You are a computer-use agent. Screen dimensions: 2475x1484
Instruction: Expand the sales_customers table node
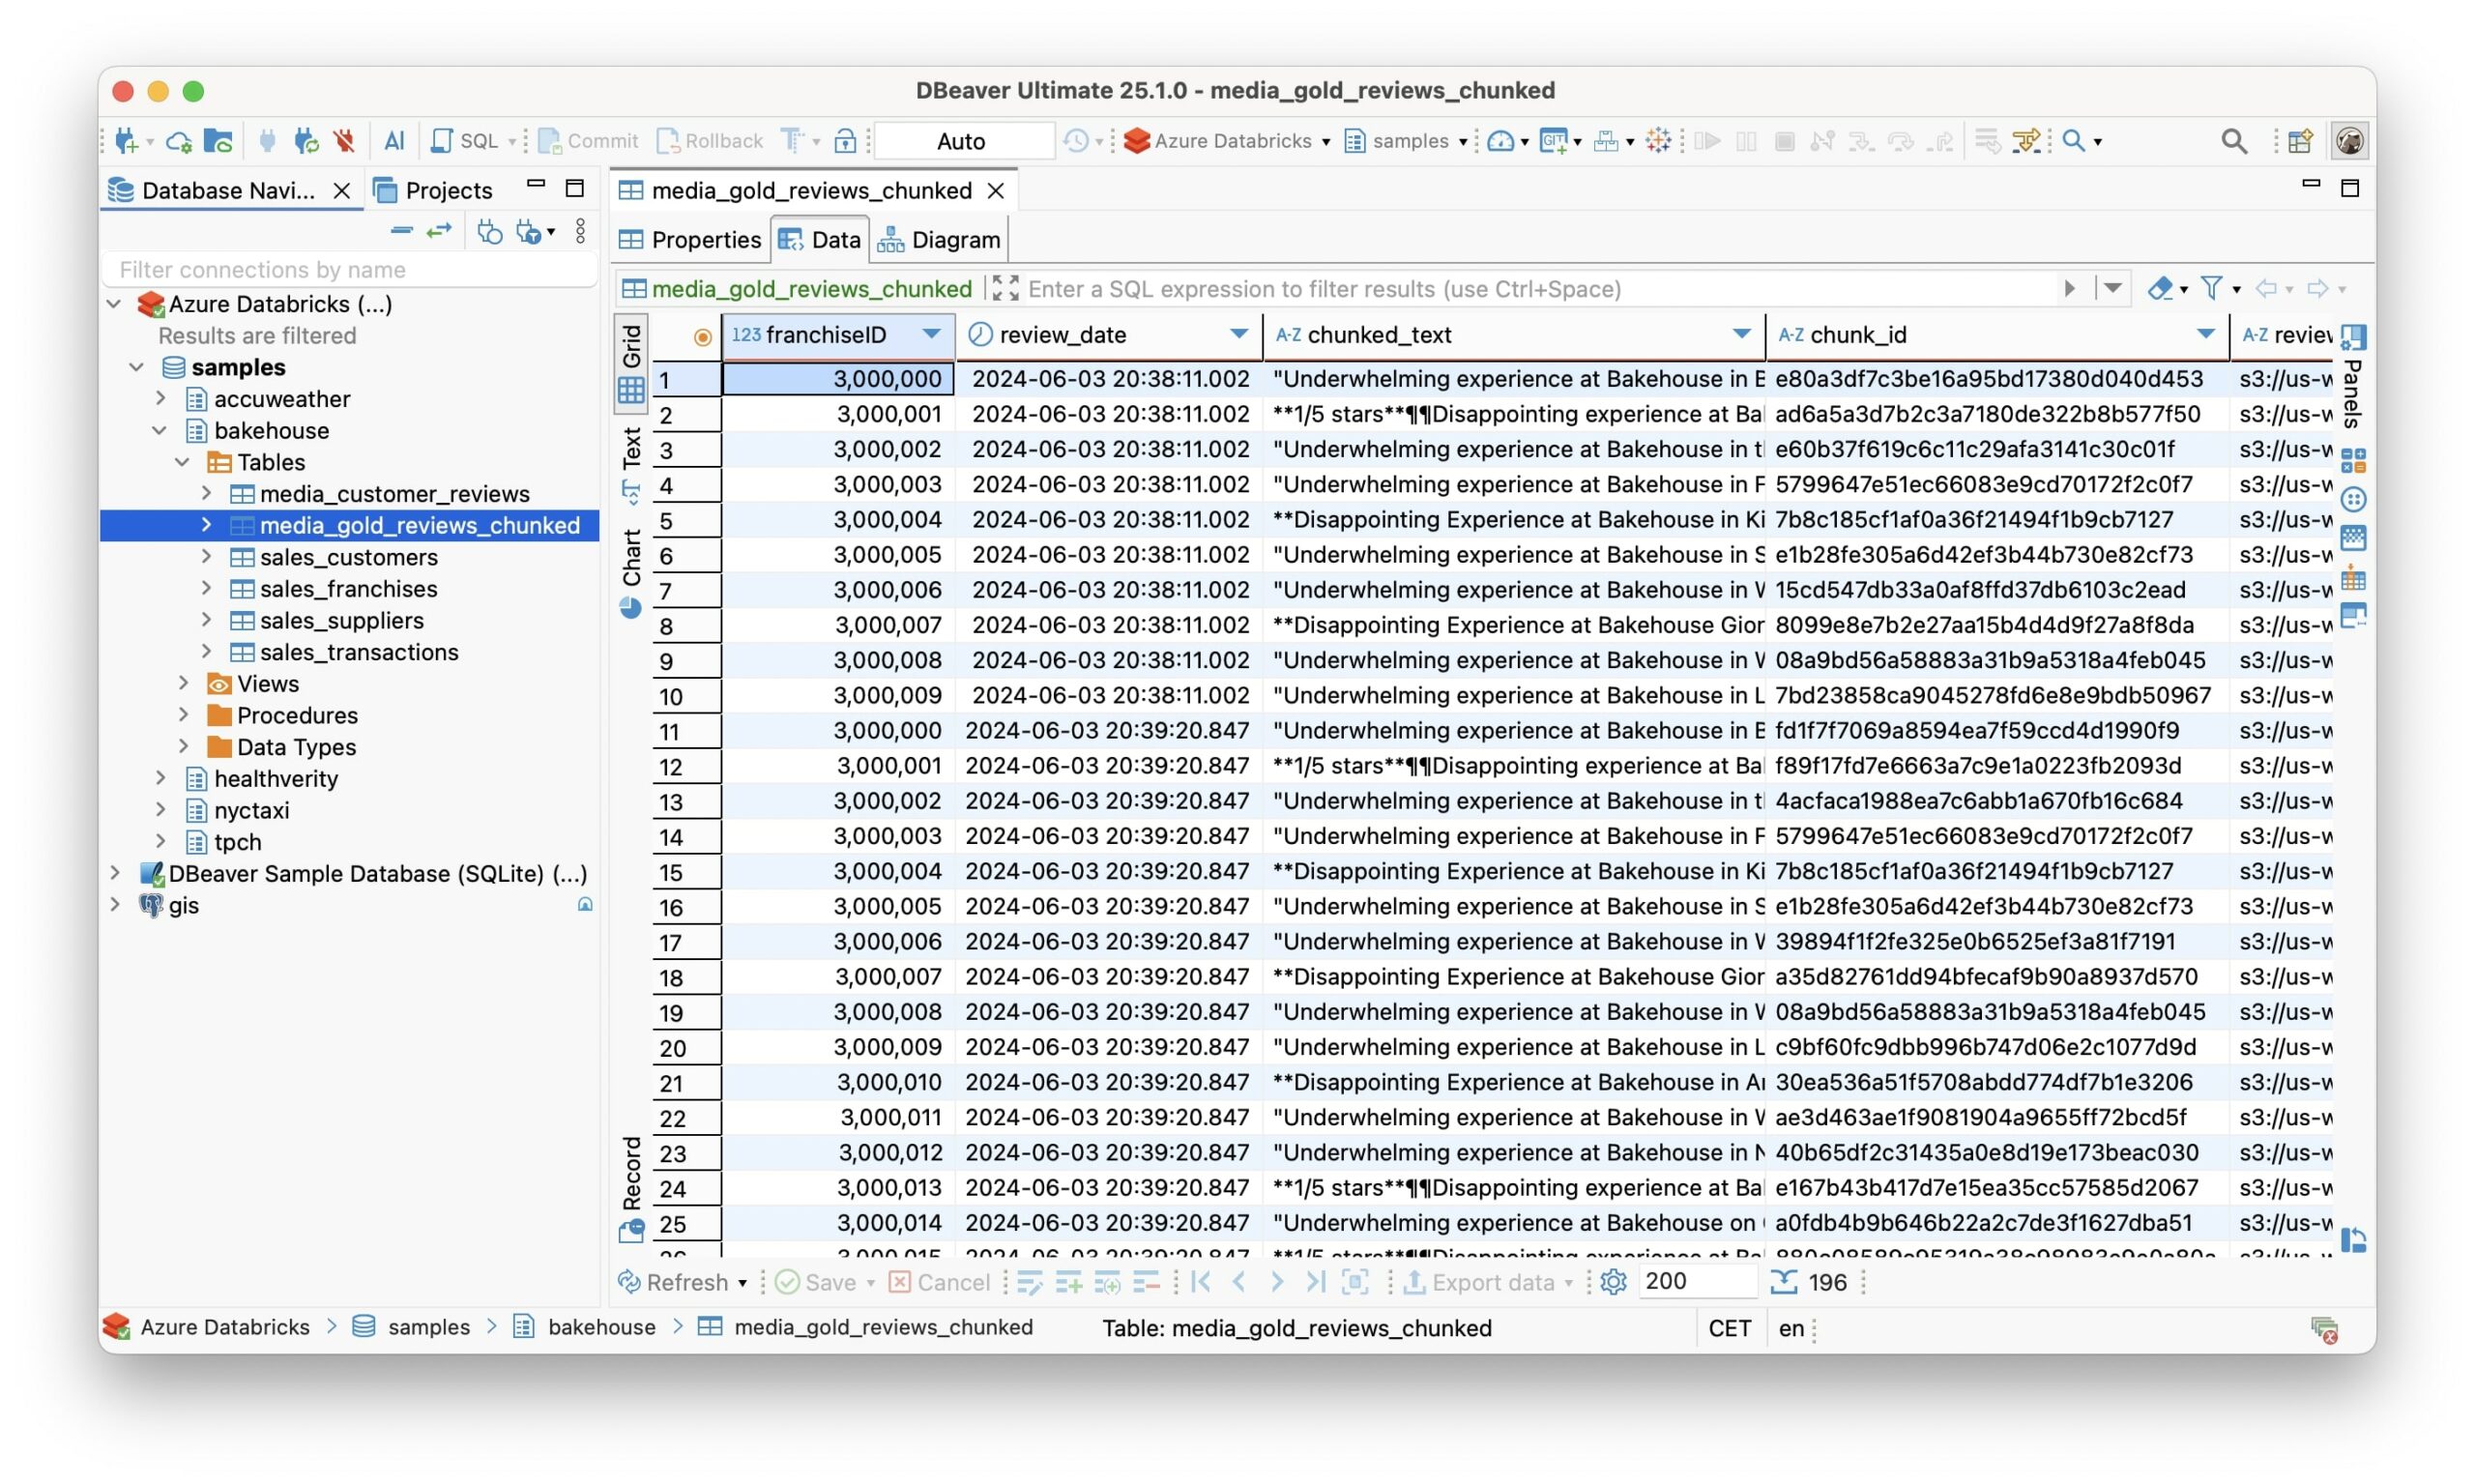pos(207,557)
